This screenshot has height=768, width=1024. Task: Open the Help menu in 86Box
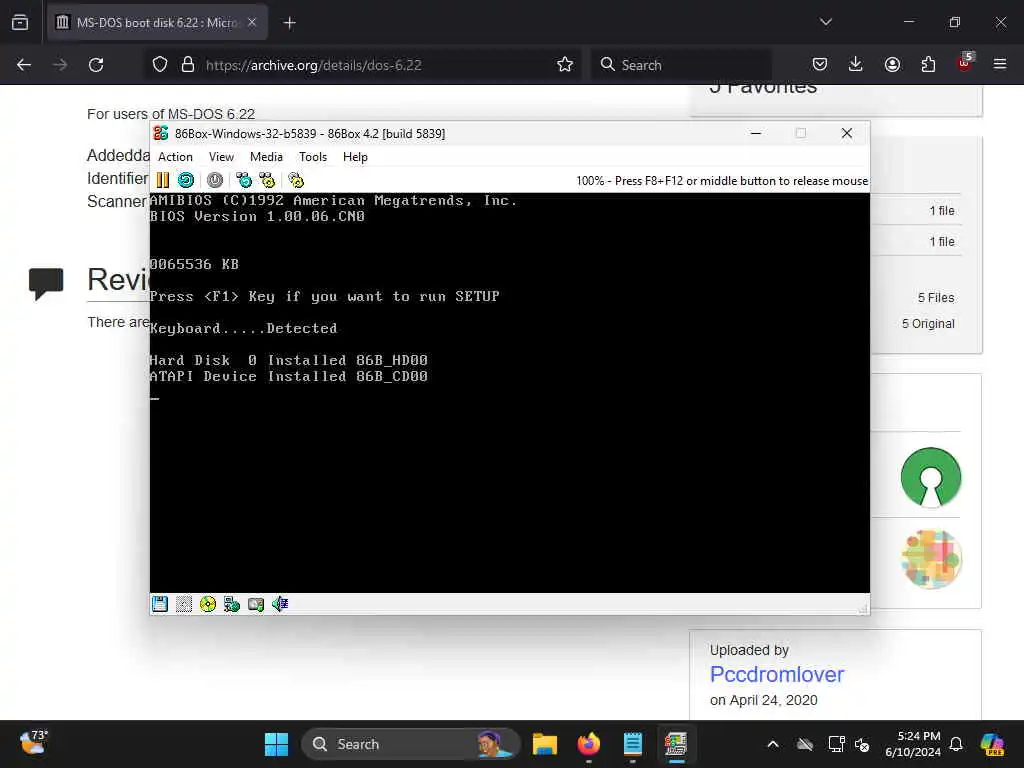pyautogui.click(x=355, y=157)
